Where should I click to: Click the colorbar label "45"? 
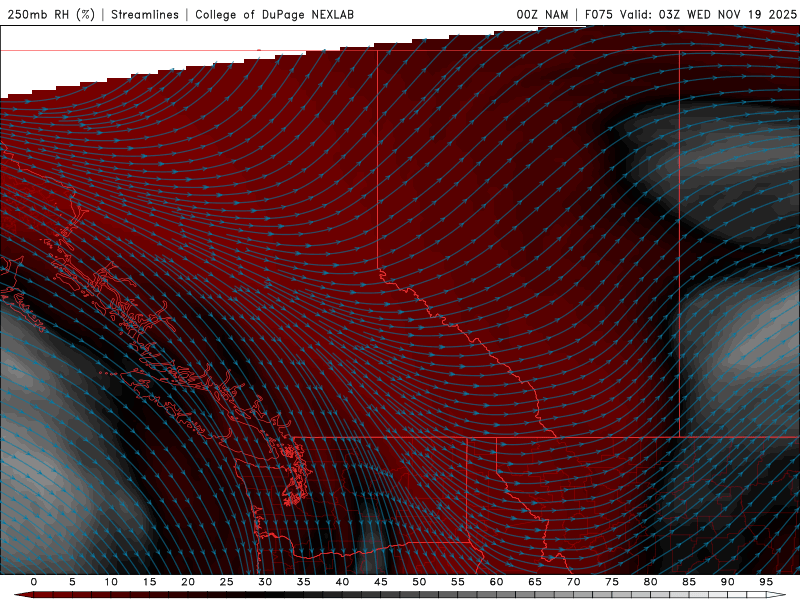coord(381,582)
